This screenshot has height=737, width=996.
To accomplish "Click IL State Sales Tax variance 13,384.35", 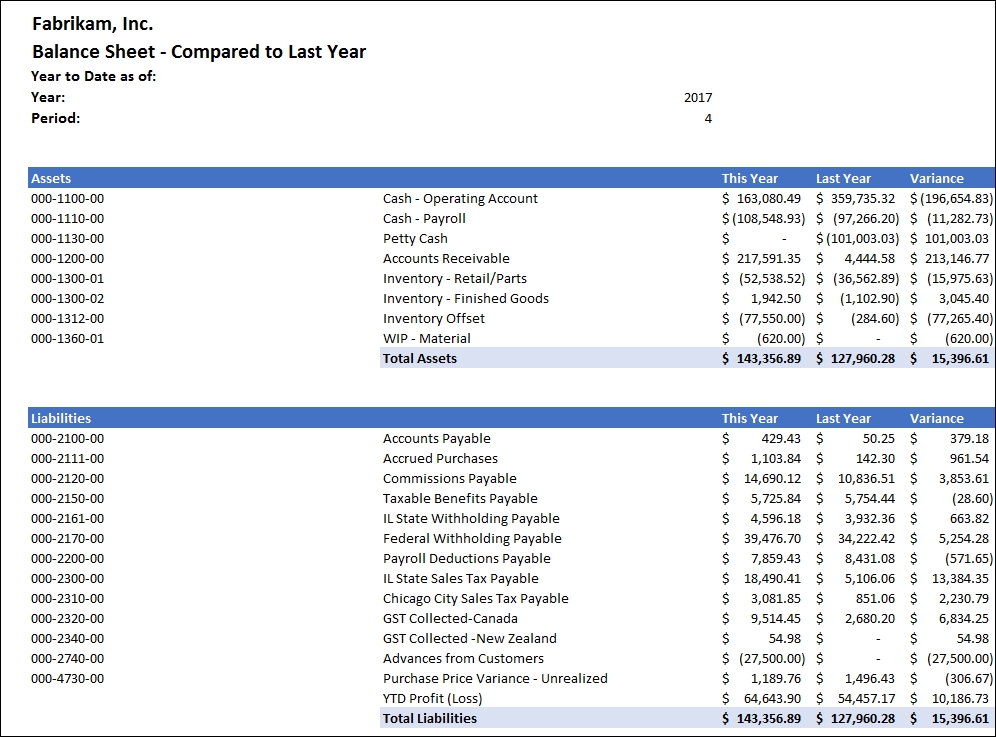I will (960, 579).
